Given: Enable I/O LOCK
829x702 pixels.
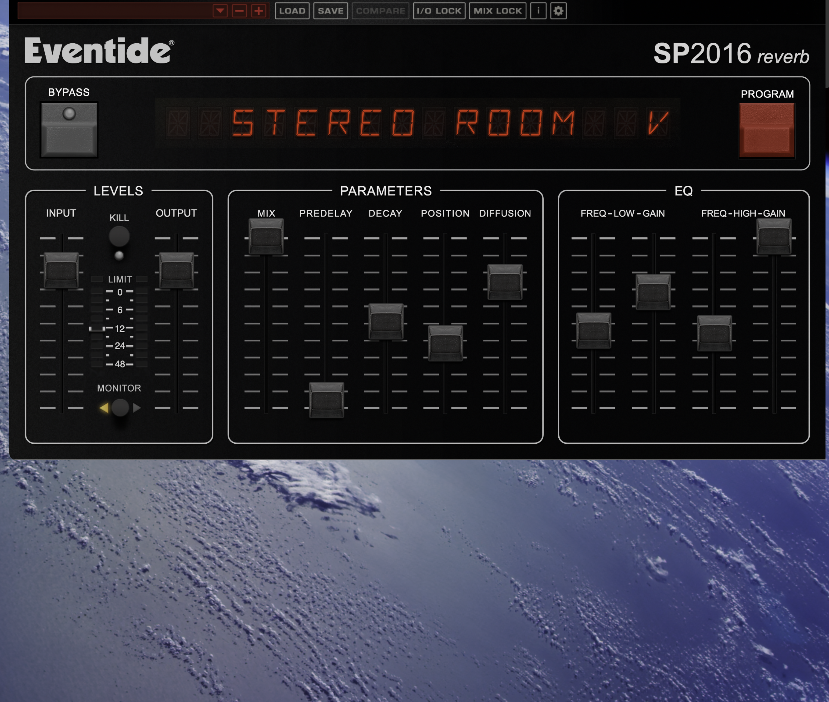Looking at the screenshot, I should point(439,11).
